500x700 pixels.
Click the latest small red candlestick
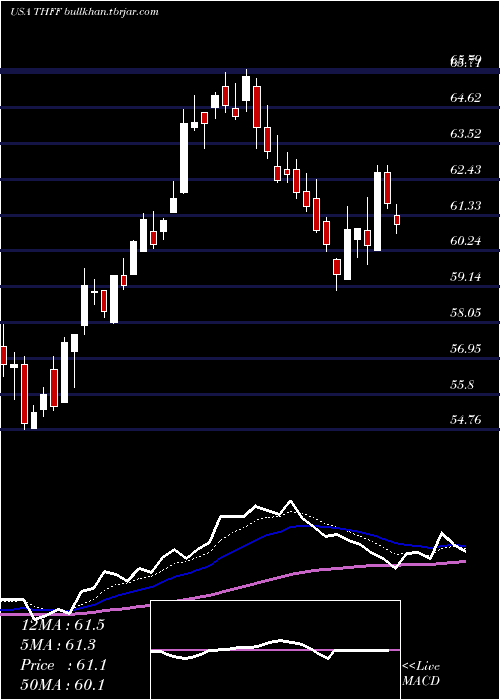point(396,220)
